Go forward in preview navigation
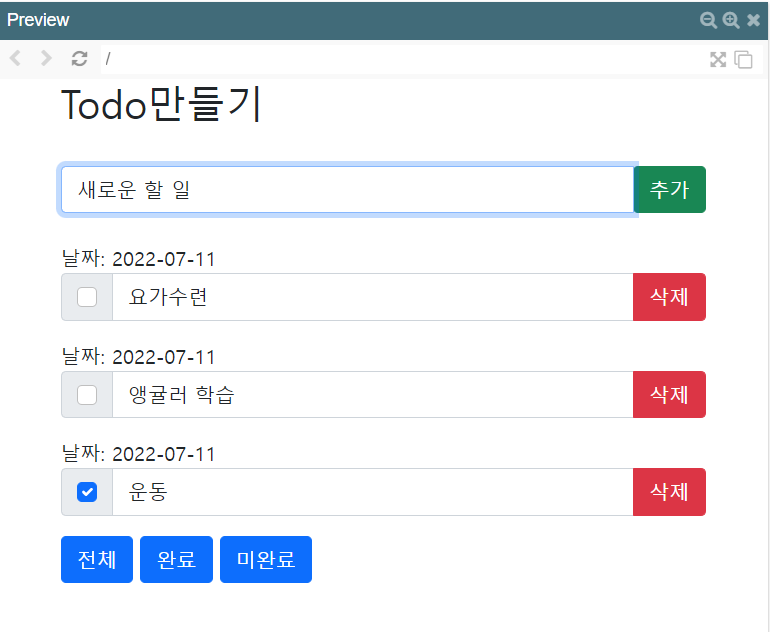Image resolution: width=770 pixels, height=632 pixels. tap(46, 59)
